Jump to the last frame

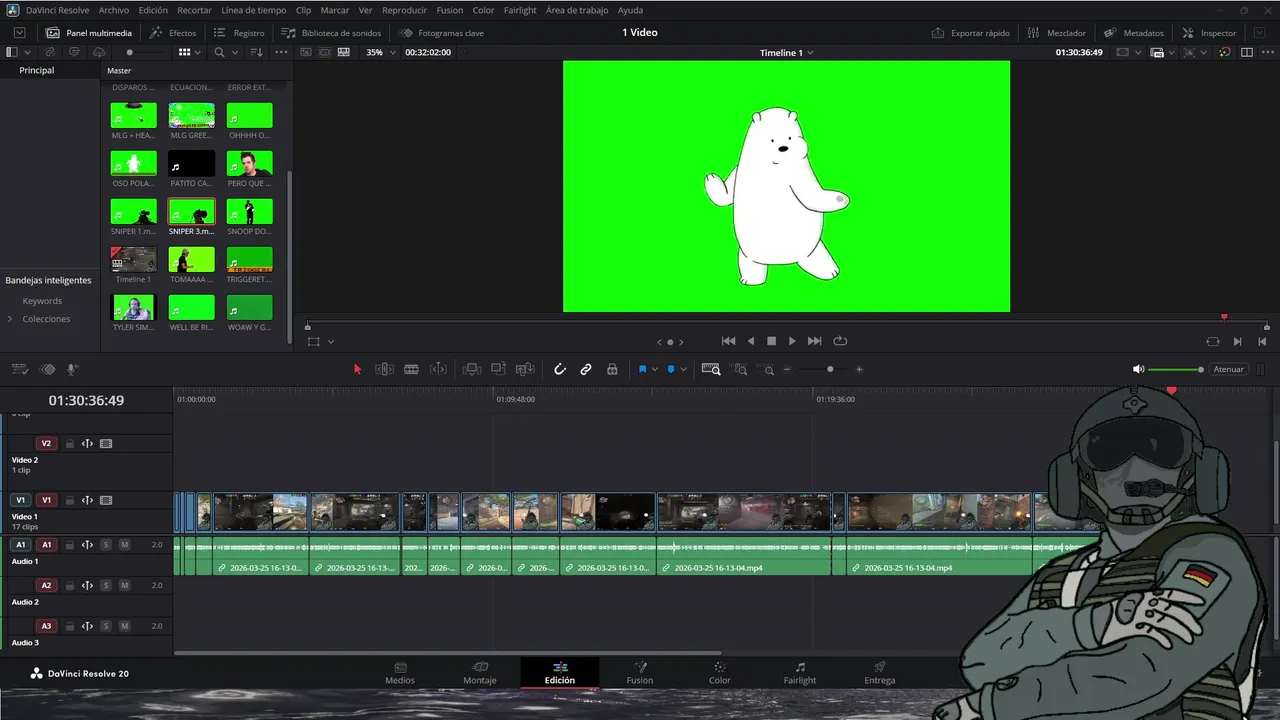tap(815, 341)
